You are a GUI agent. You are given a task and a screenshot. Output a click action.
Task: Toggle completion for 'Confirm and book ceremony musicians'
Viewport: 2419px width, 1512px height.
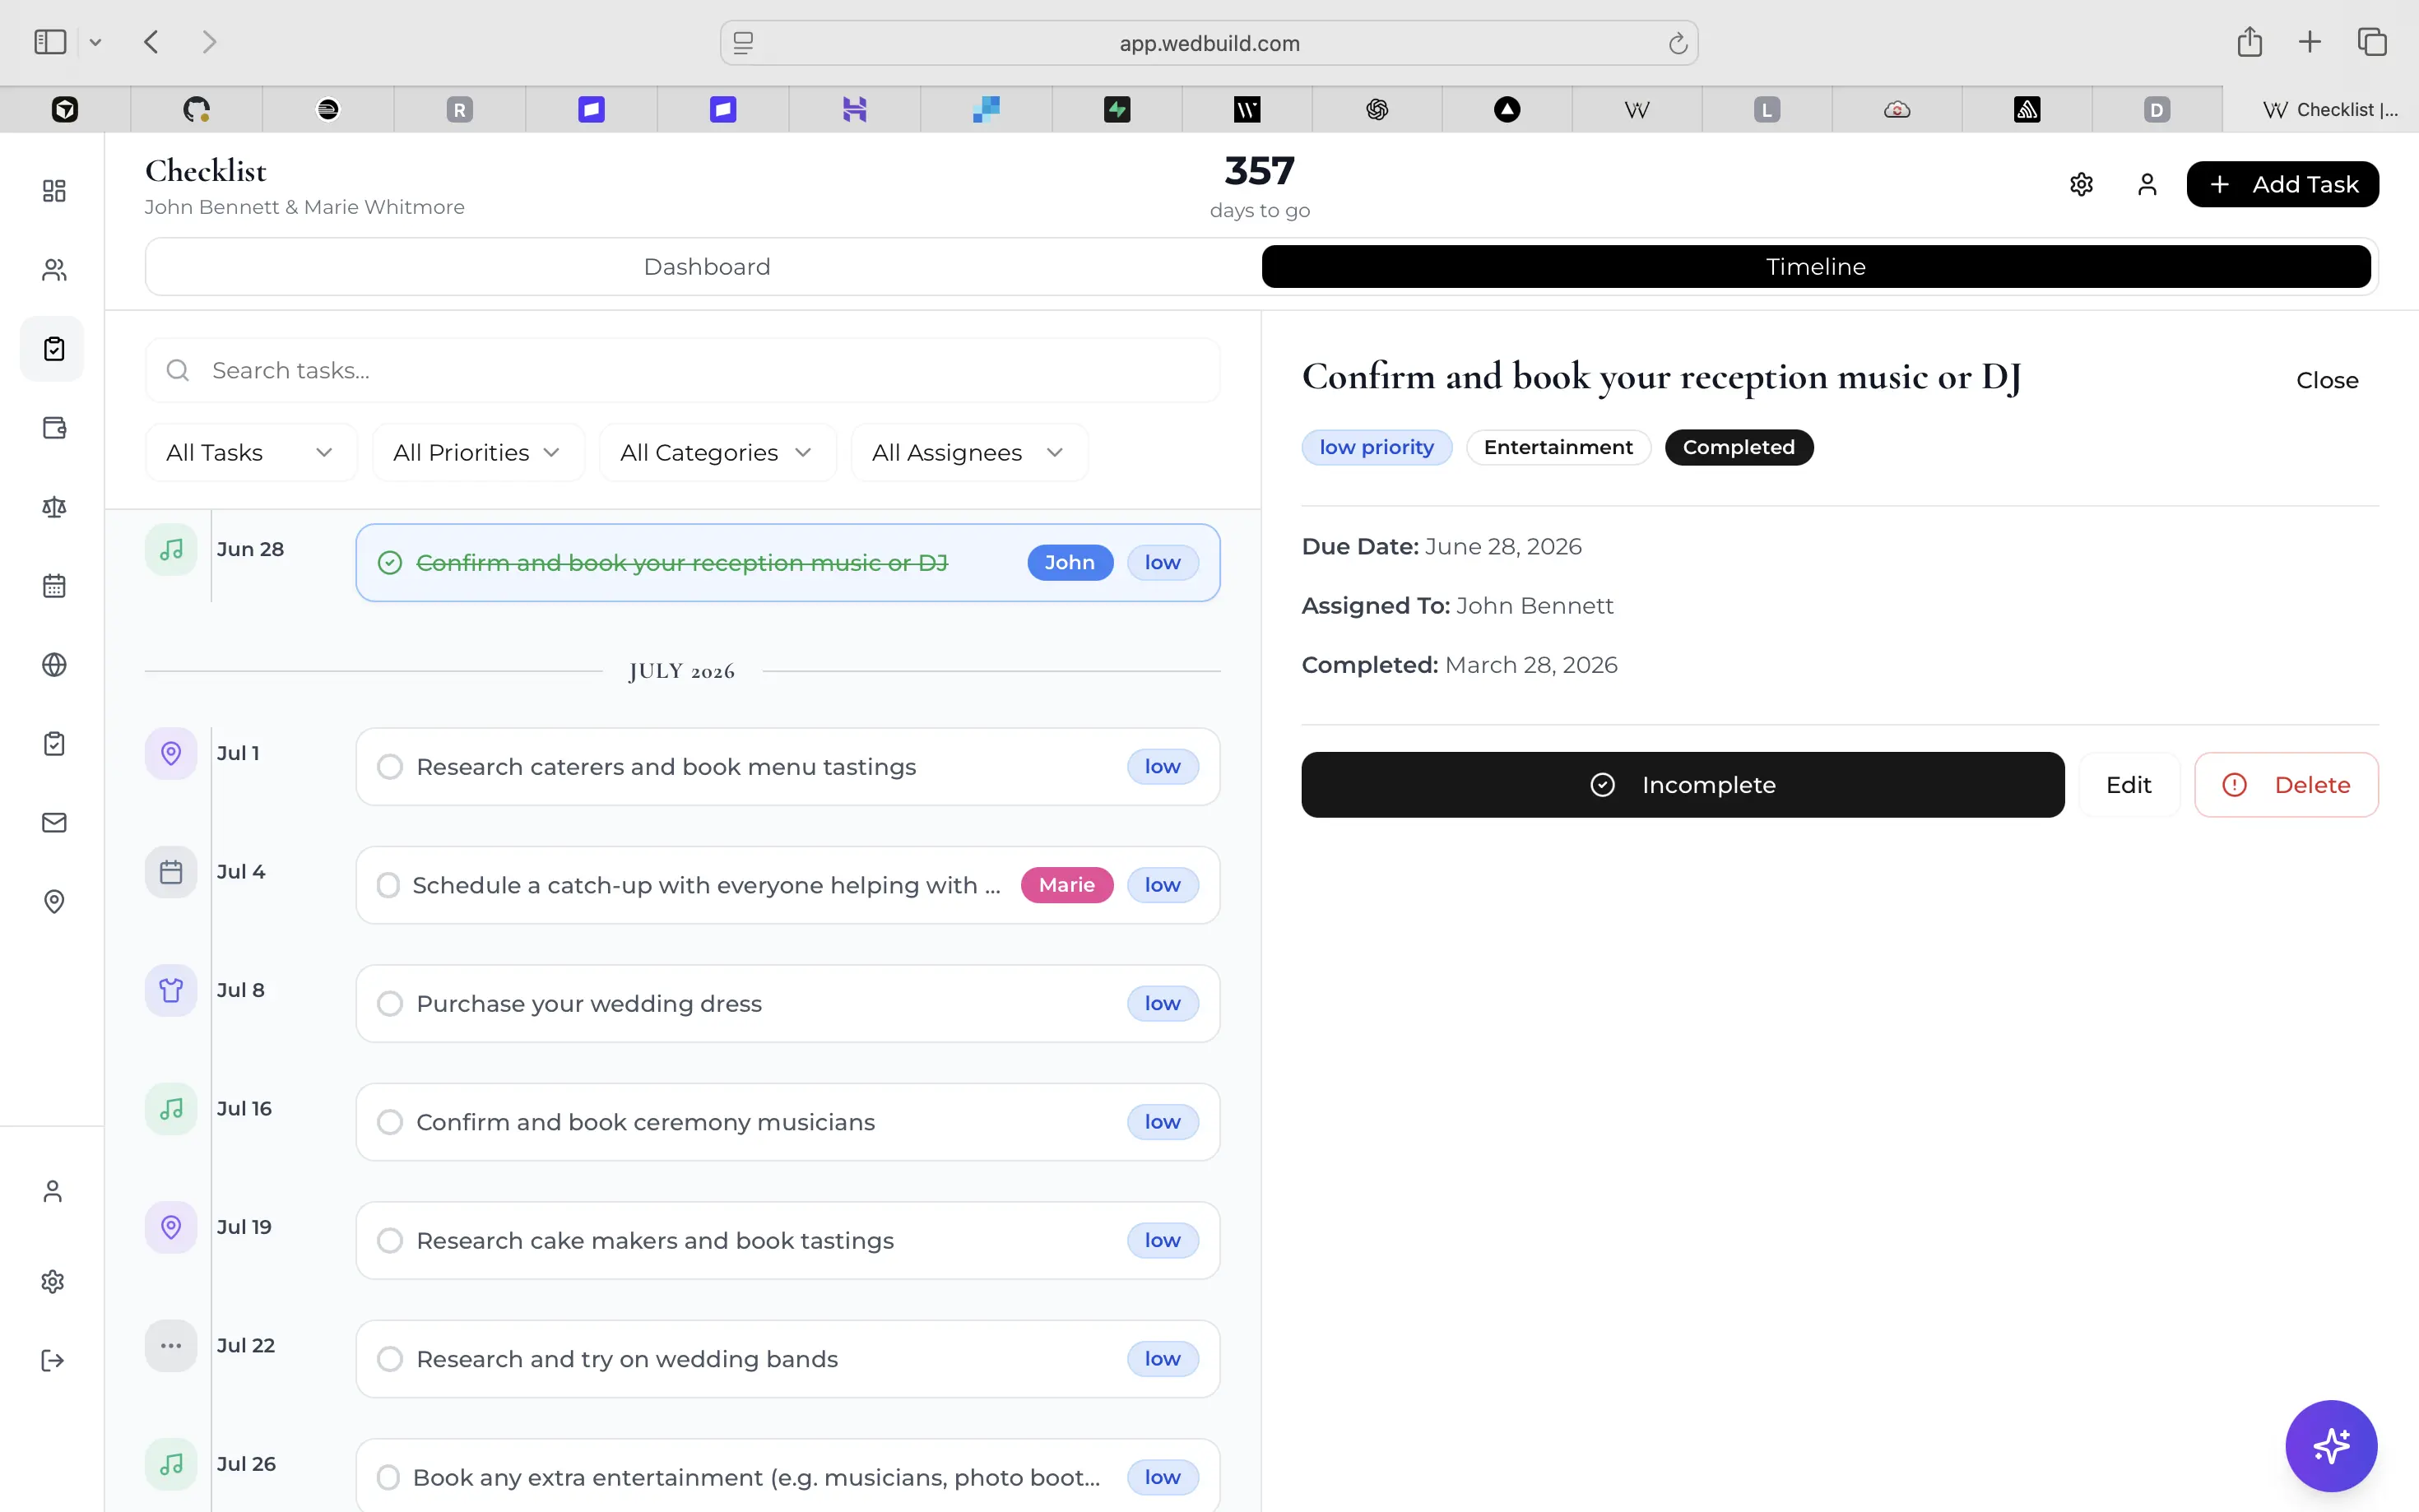pos(390,1122)
